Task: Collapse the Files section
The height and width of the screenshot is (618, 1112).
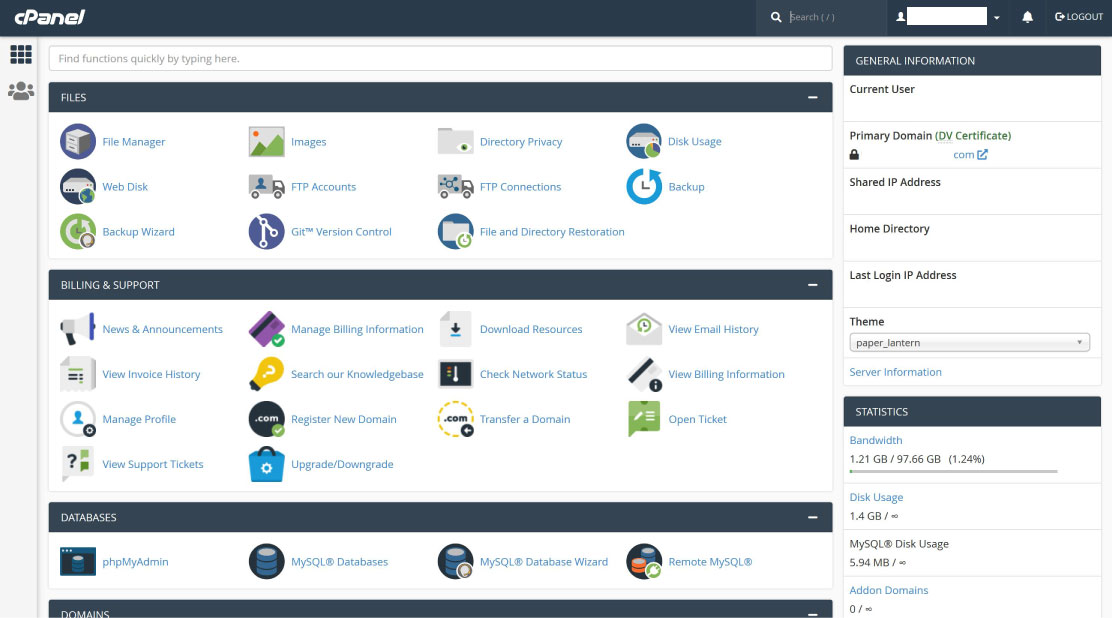Action: (x=813, y=97)
